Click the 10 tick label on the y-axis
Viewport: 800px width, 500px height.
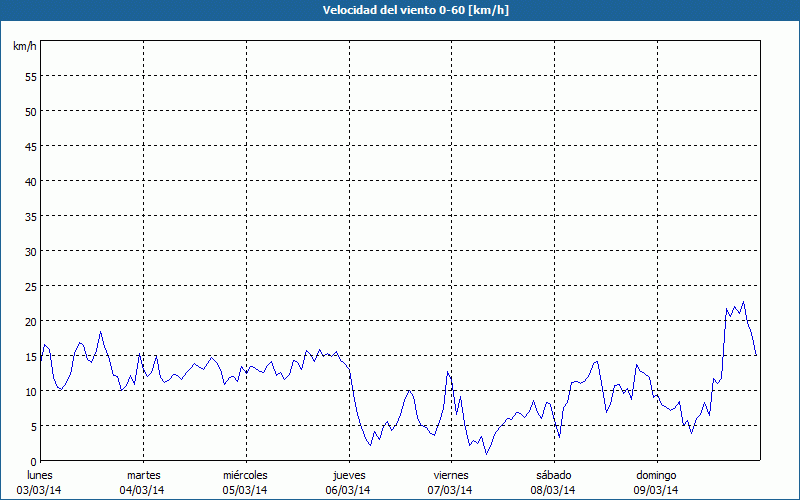30,391
